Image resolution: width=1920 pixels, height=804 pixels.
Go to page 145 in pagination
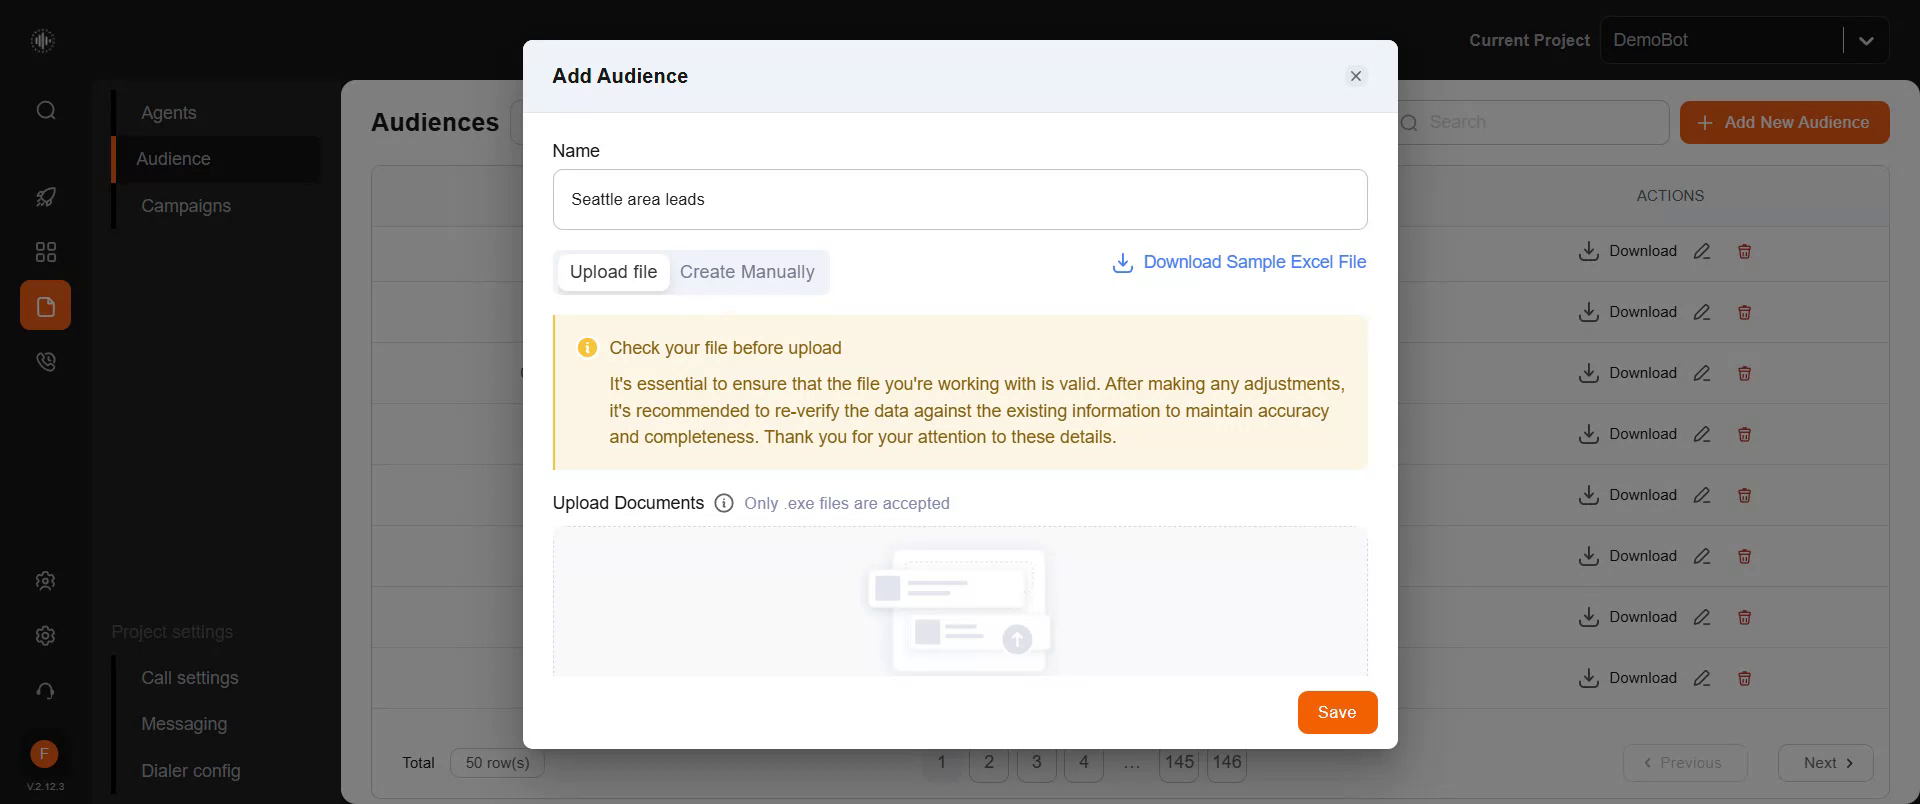tap(1179, 763)
